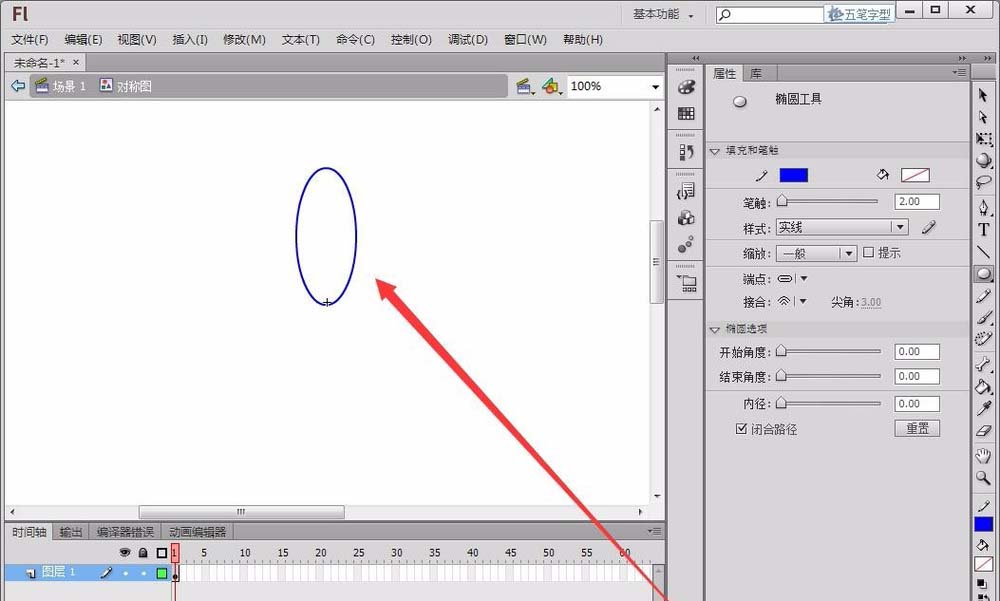Viewport: 1000px width, 601px height.
Task: Open the Components panel icon
Action: [686, 218]
